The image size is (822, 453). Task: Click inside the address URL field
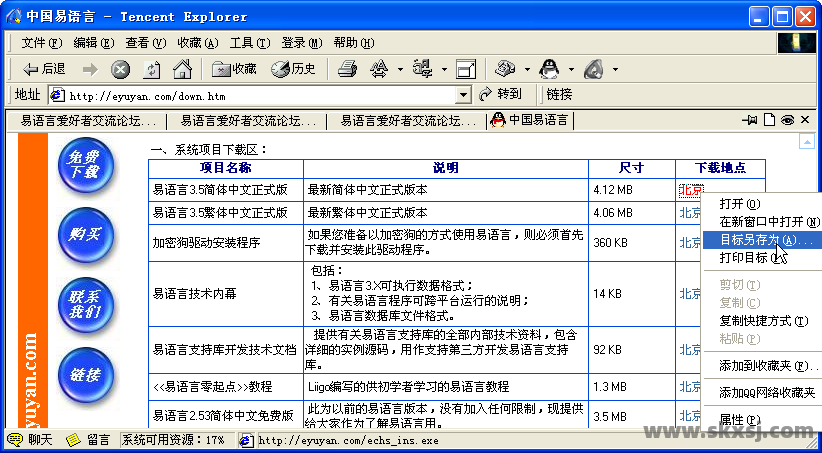click(260, 96)
